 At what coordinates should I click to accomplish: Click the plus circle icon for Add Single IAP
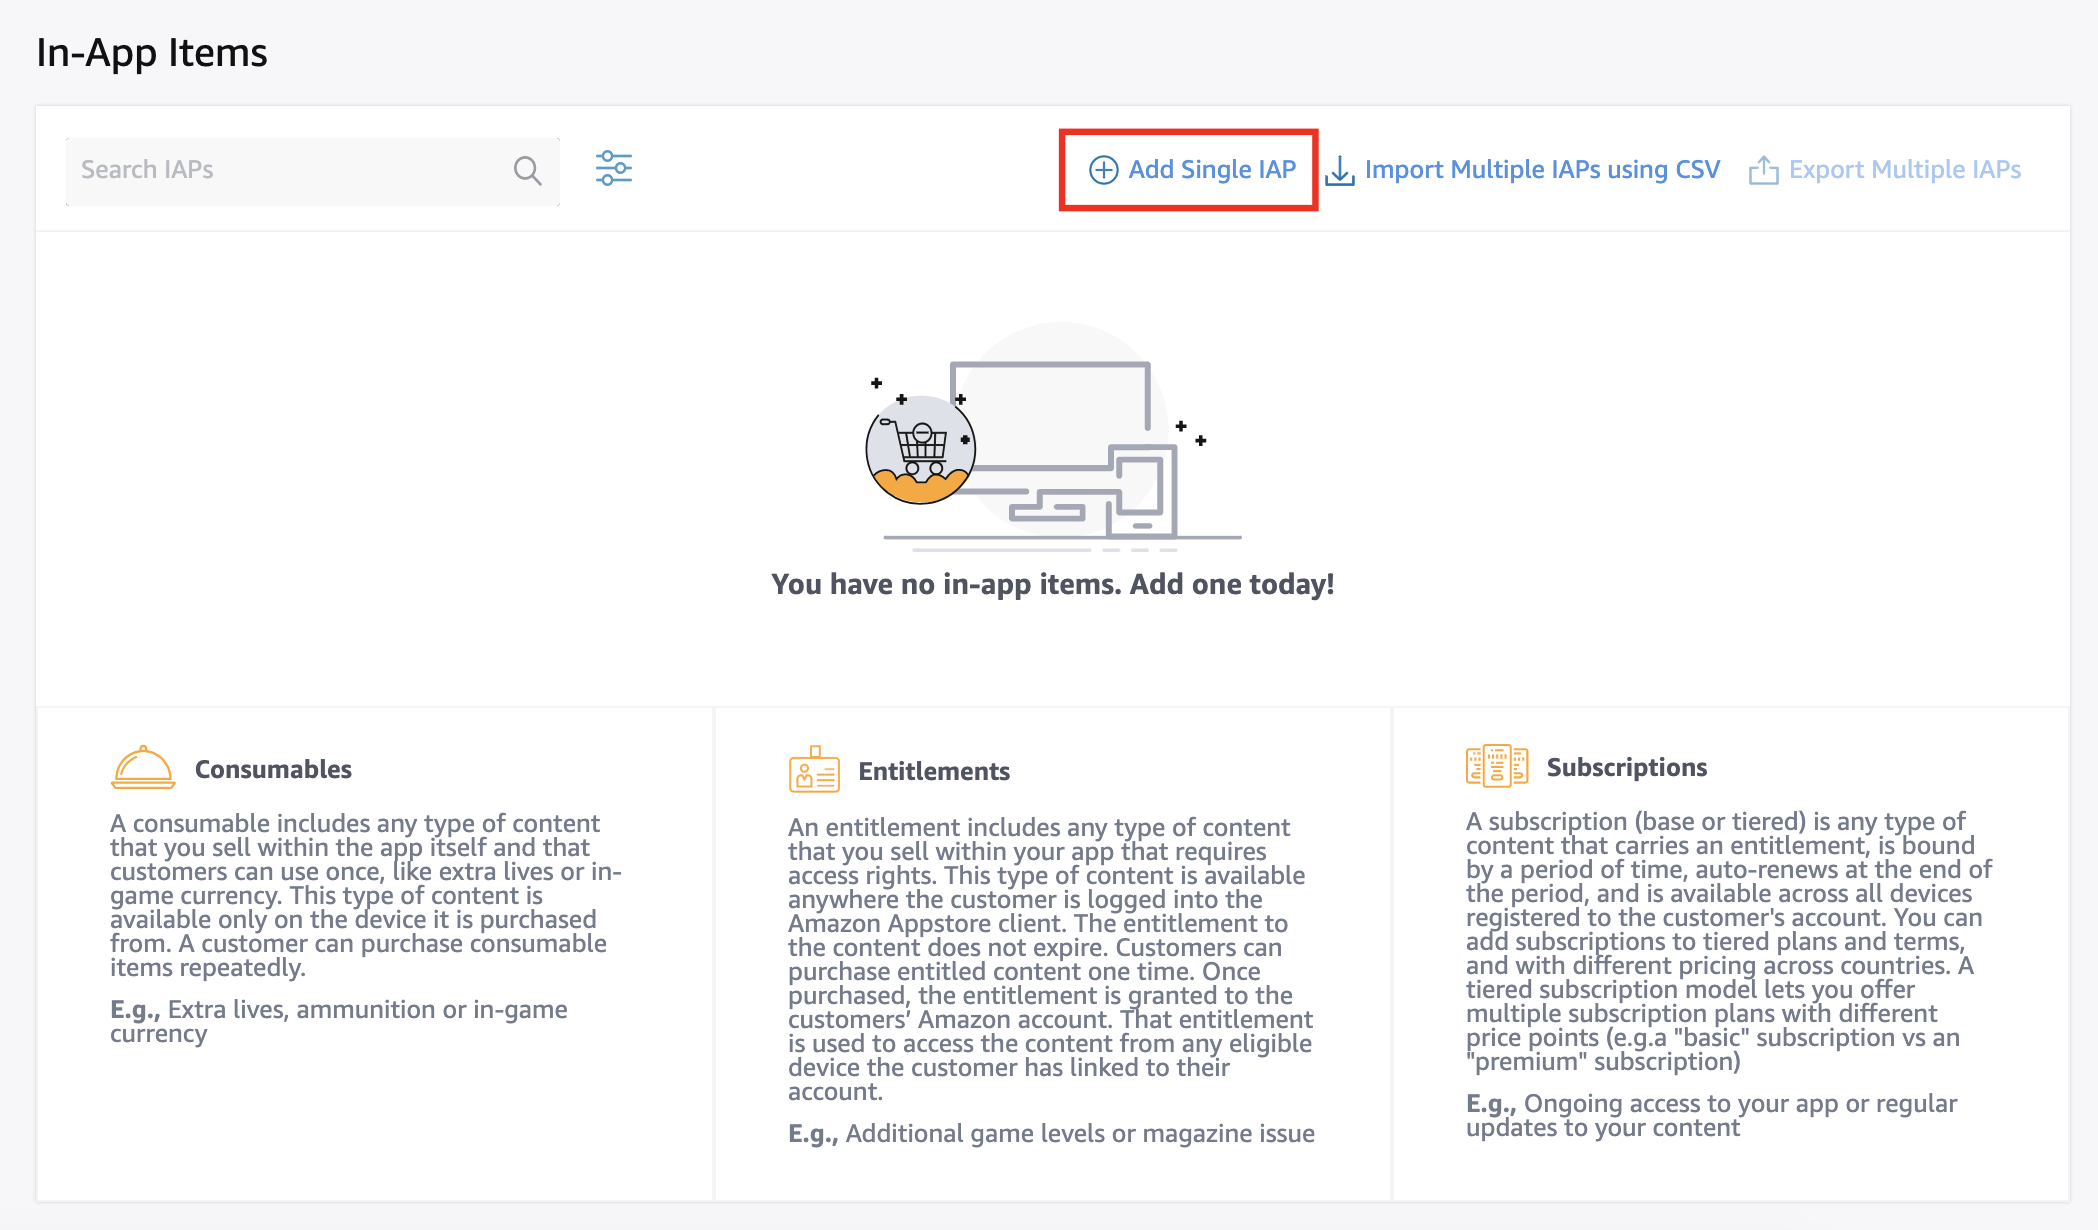click(1103, 170)
